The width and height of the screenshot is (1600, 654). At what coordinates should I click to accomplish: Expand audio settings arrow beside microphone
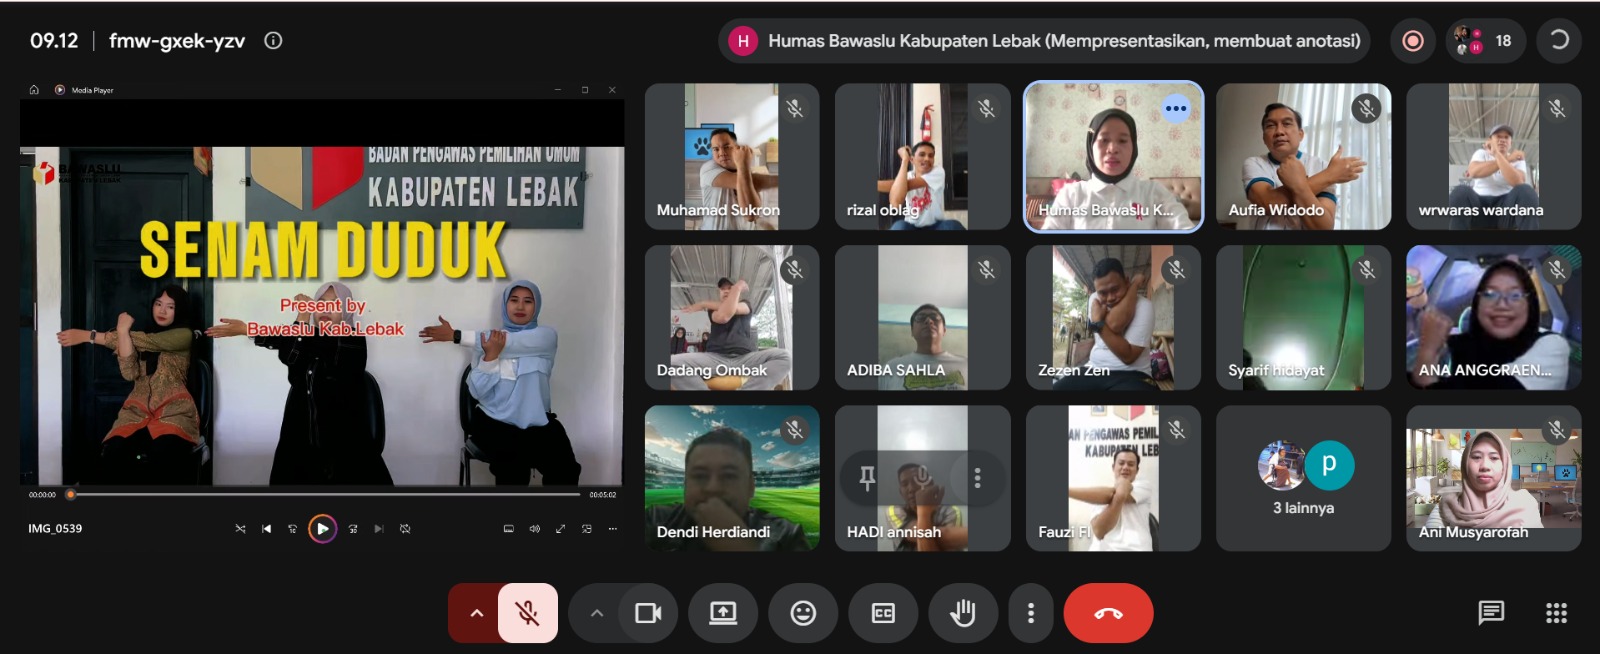tap(476, 613)
